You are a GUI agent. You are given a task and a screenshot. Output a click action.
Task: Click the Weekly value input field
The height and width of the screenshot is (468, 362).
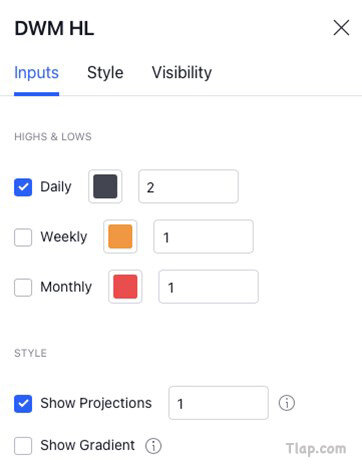pos(203,236)
